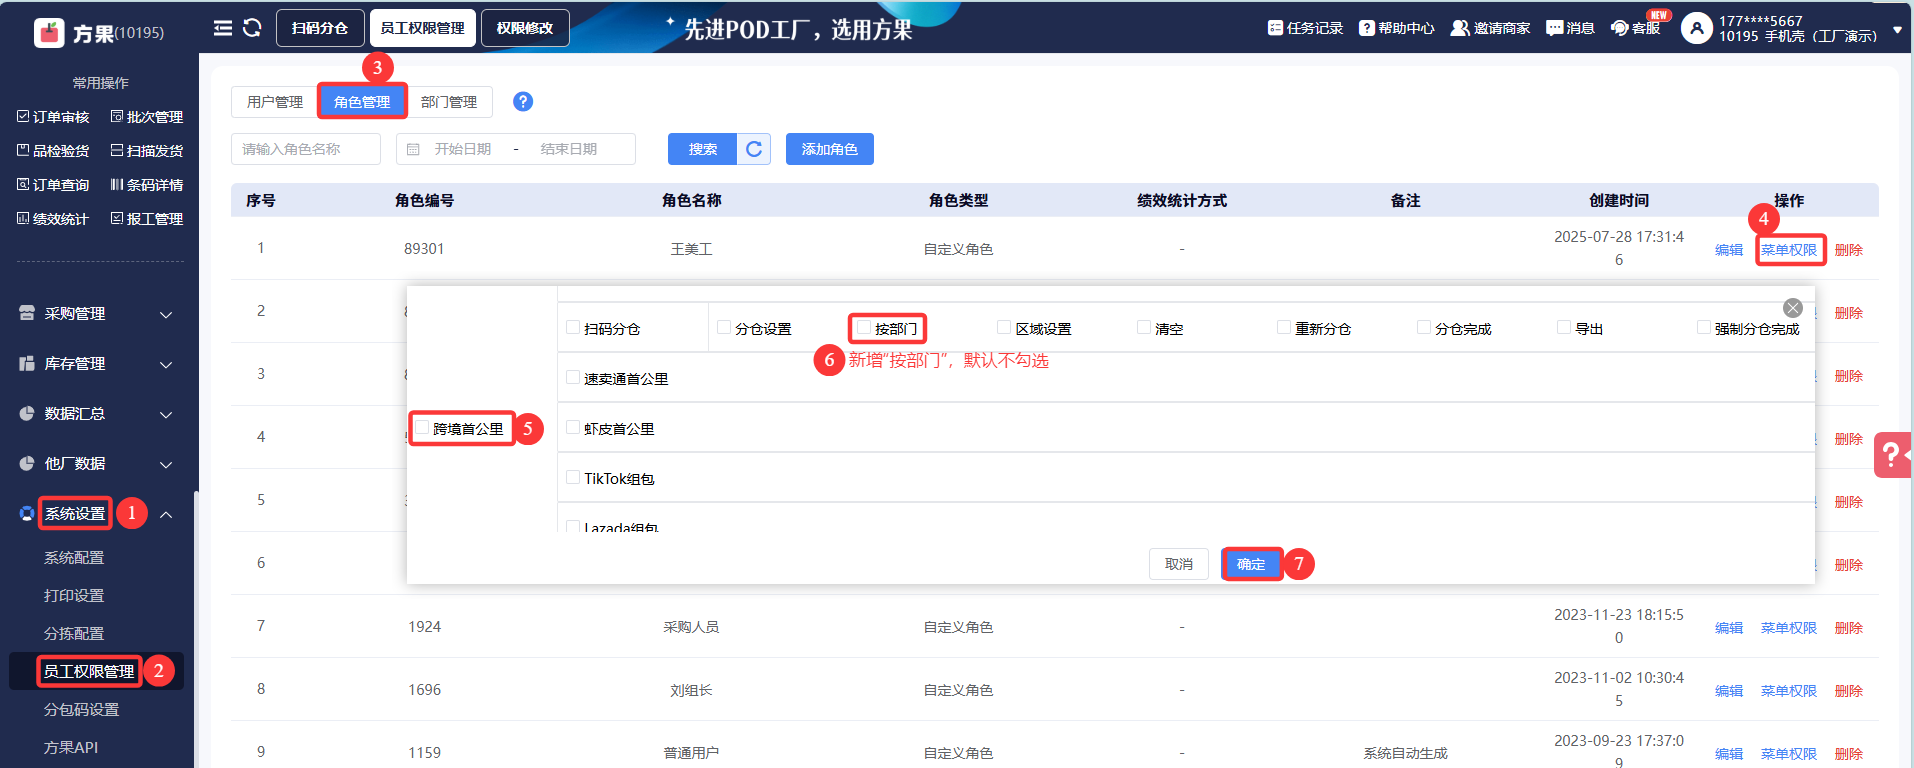Click the 添加角色 button
The width and height of the screenshot is (1914, 768).
tap(829, 149)
